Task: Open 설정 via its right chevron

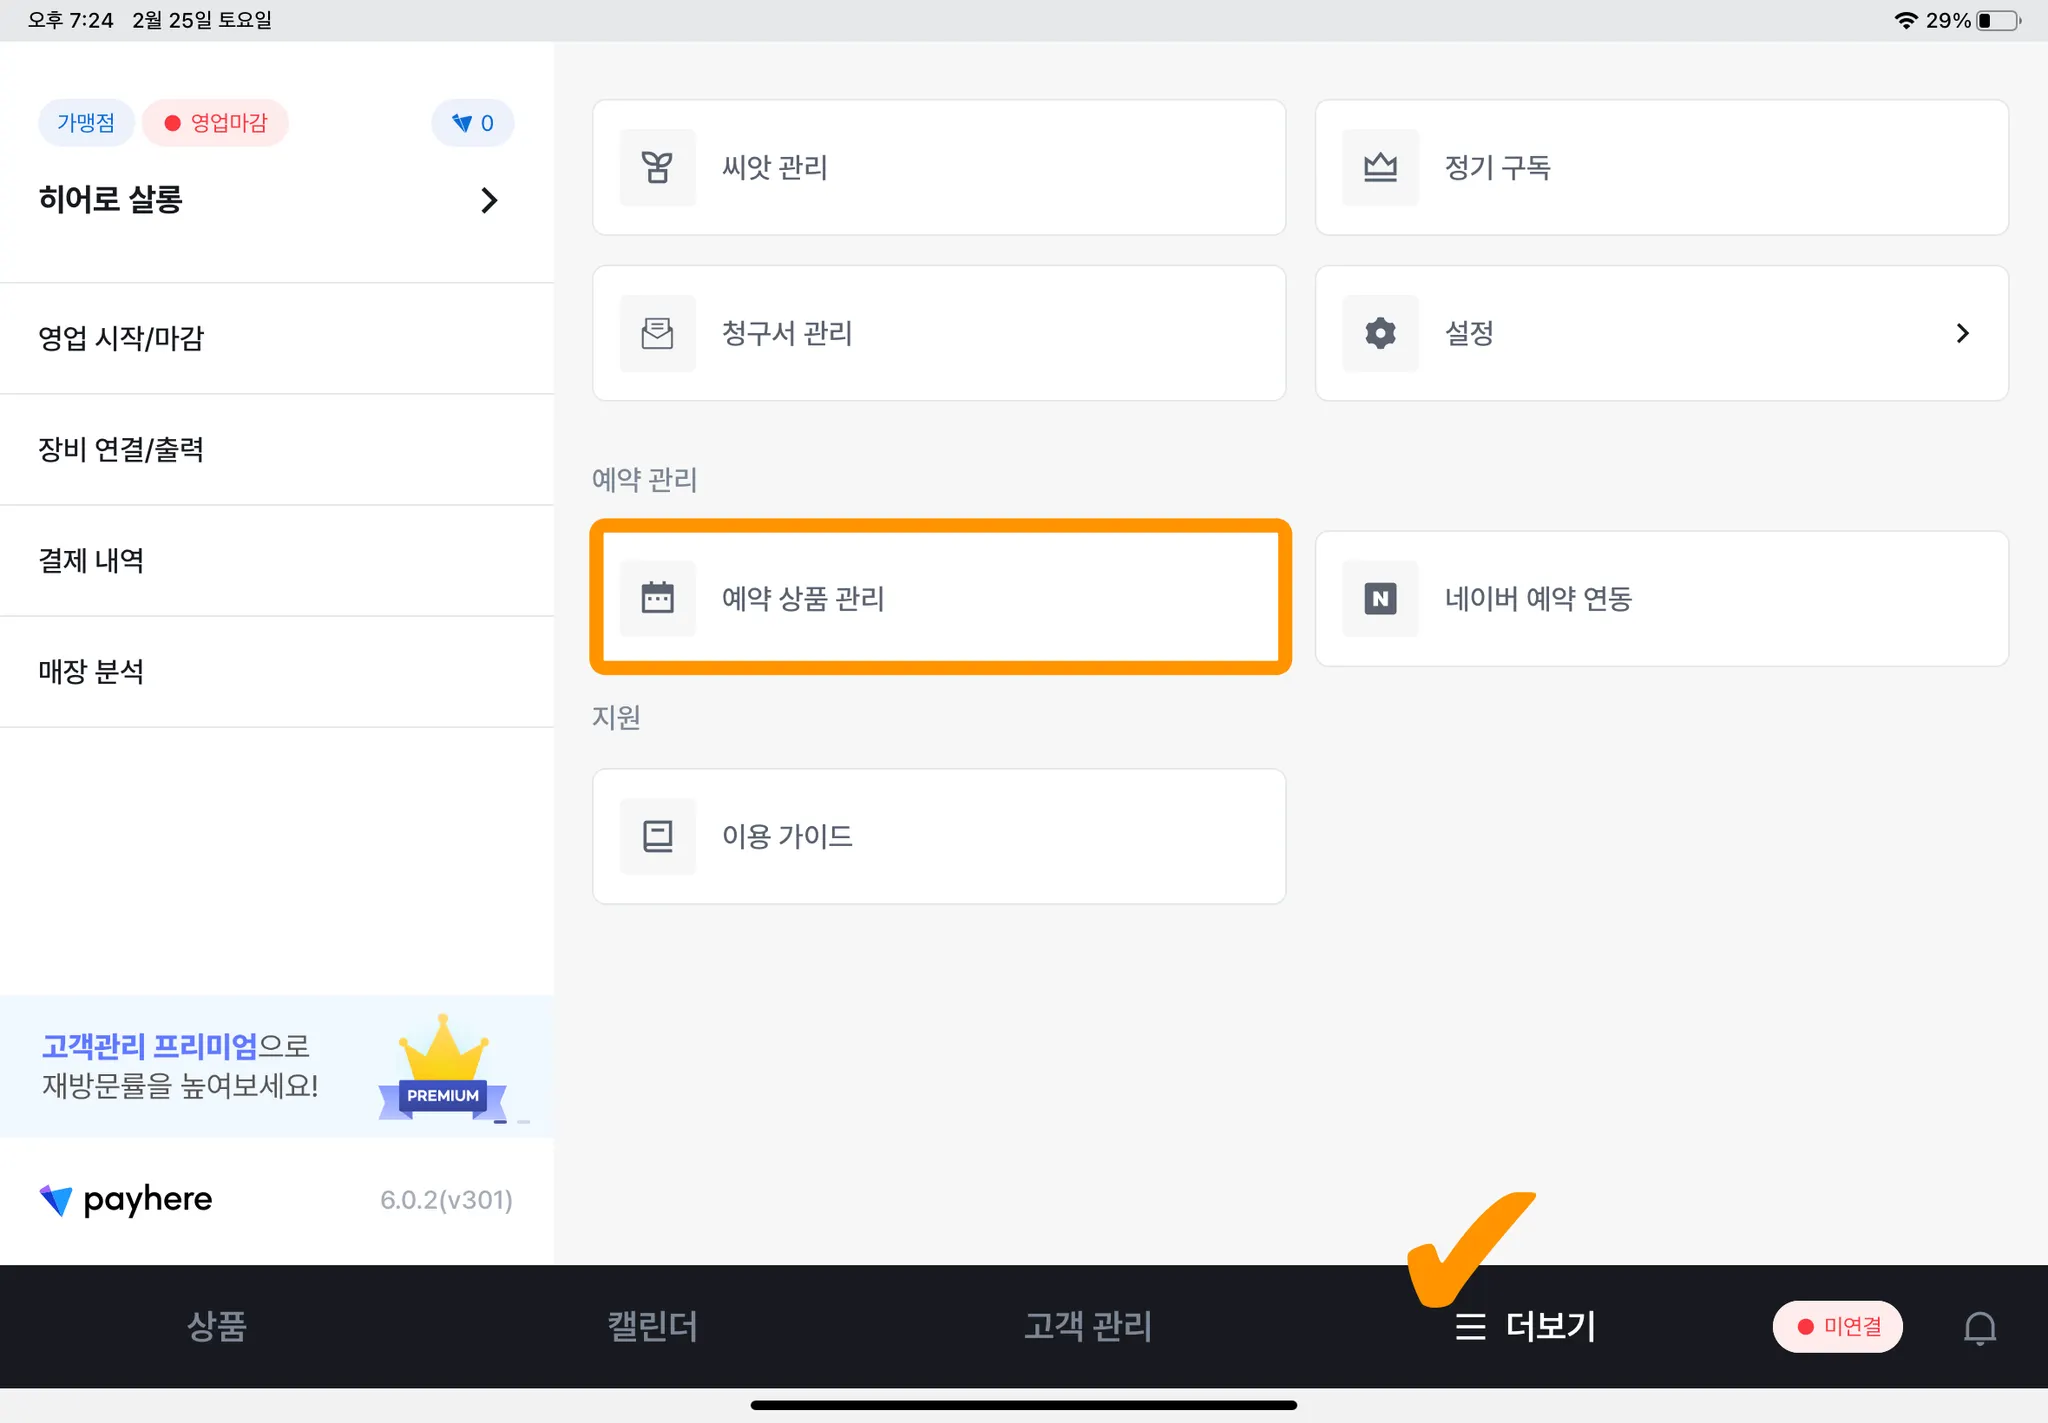Action: click(x=1962, y=333)
